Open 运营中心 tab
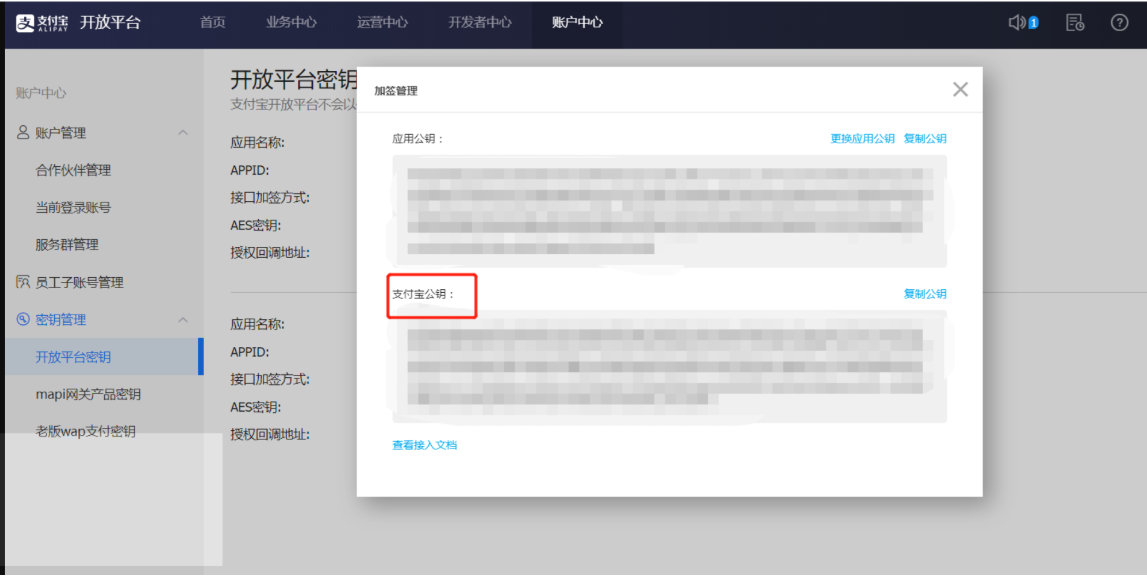This screenshot has height=576, width=1147. pos(383,23)
